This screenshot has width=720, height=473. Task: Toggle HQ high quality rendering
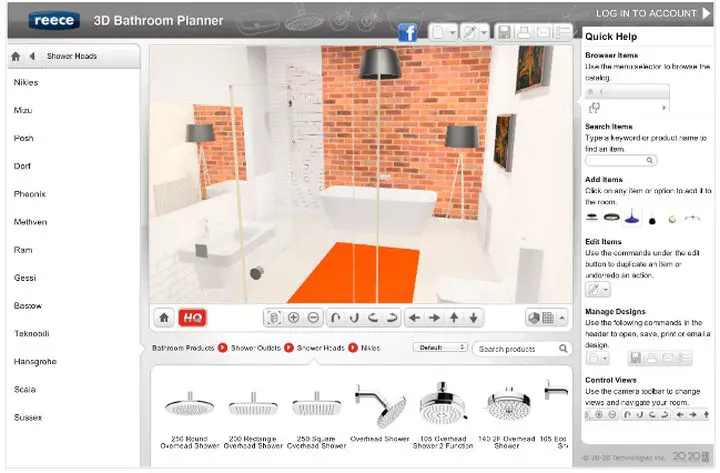point(192,318)
